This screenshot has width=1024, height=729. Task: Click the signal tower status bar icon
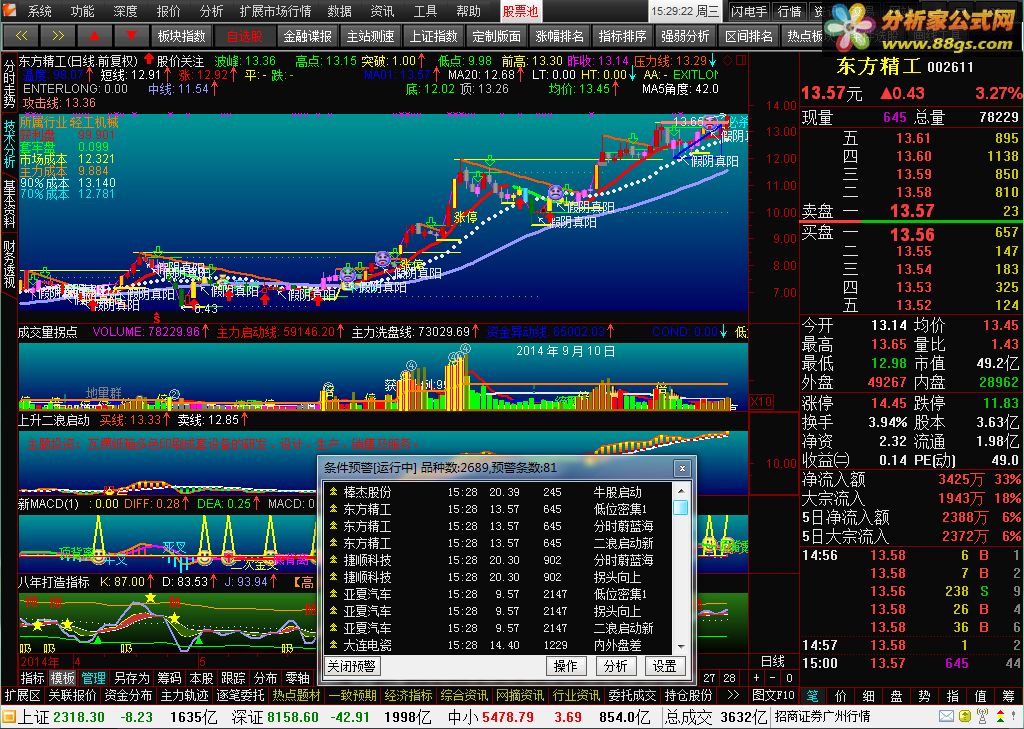coord(980,717)
